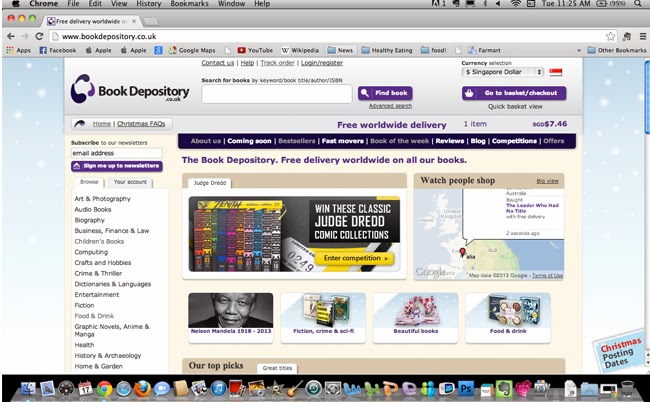650x402 pixels.
Task: Open the Coming soon nav item
Action: [x=249, y=141]
